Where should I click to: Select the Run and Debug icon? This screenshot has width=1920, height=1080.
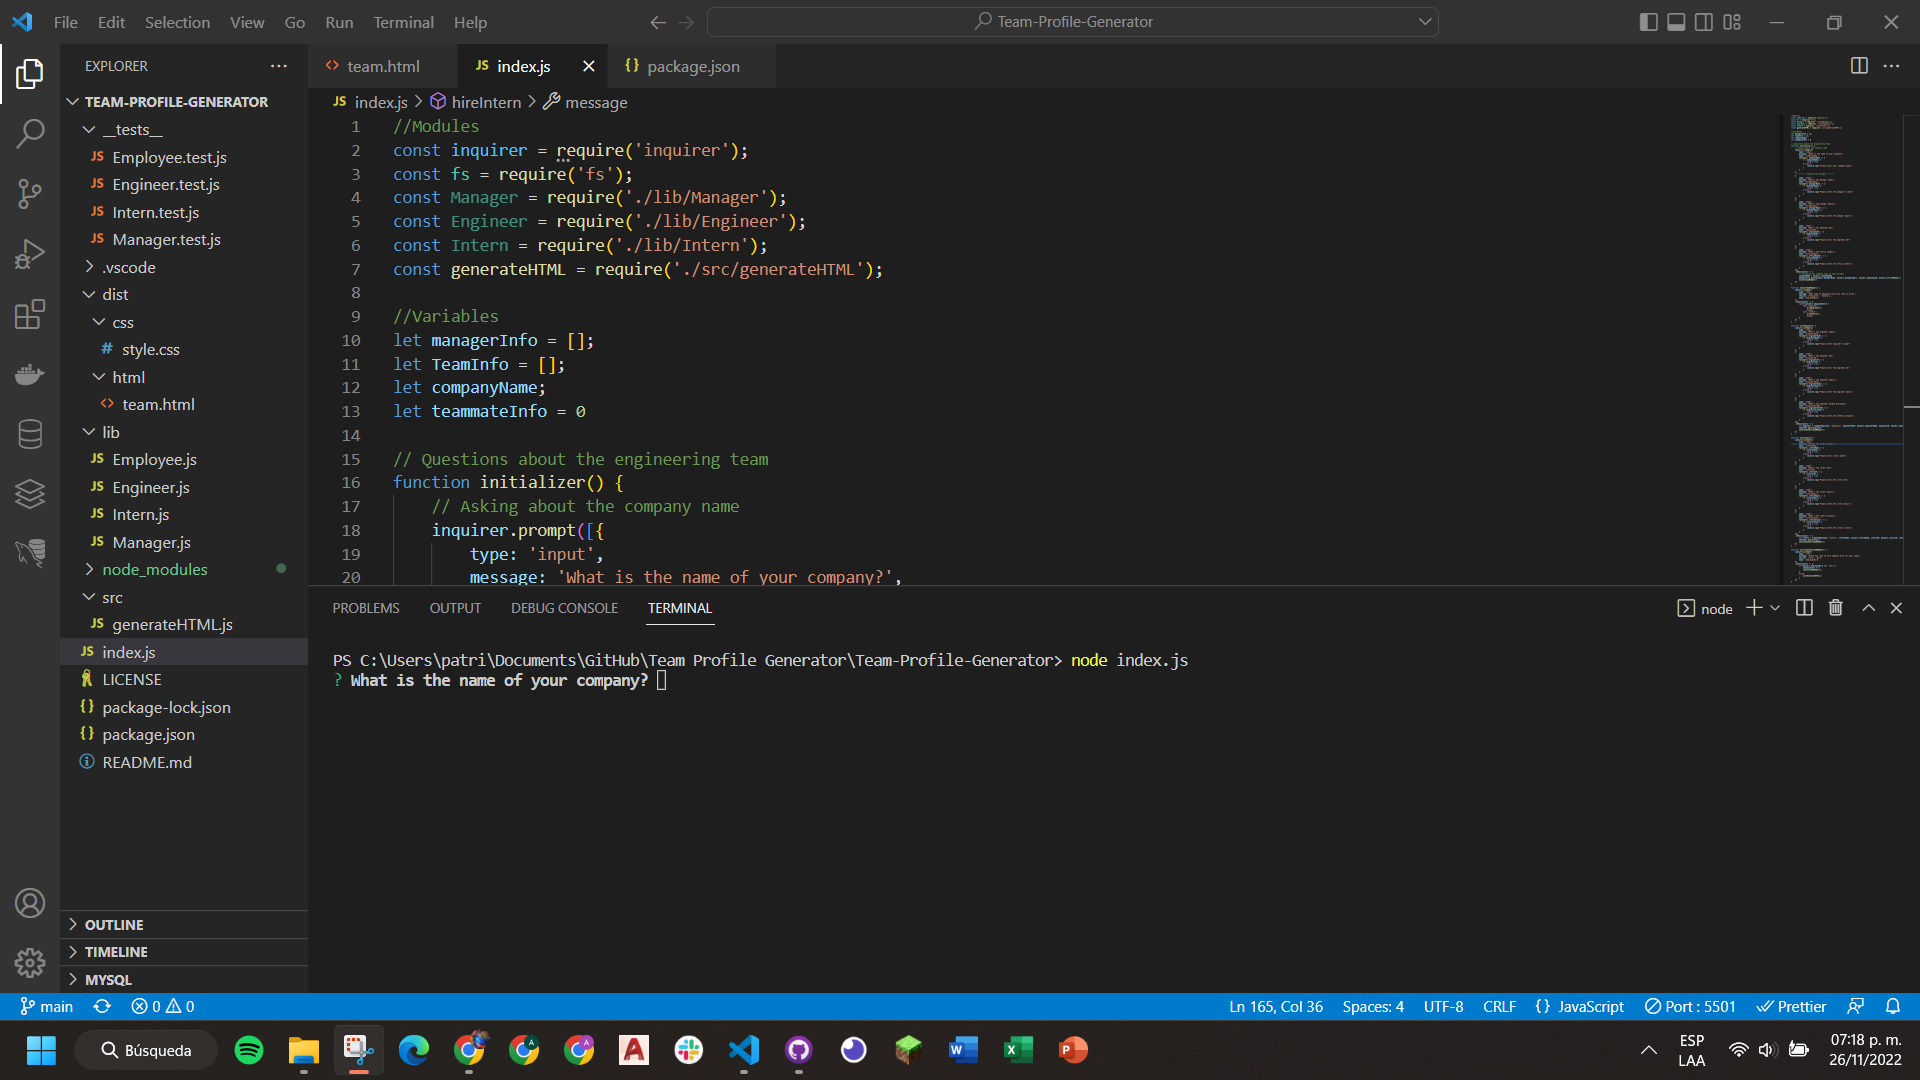30,254
